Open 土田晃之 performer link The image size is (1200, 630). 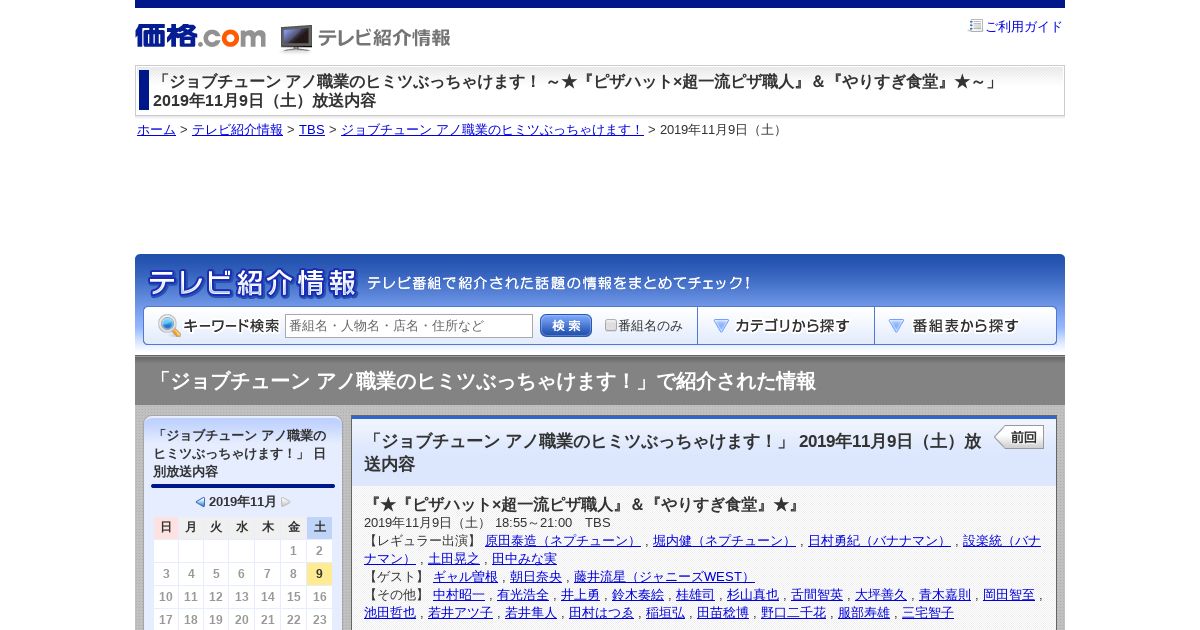454,559
